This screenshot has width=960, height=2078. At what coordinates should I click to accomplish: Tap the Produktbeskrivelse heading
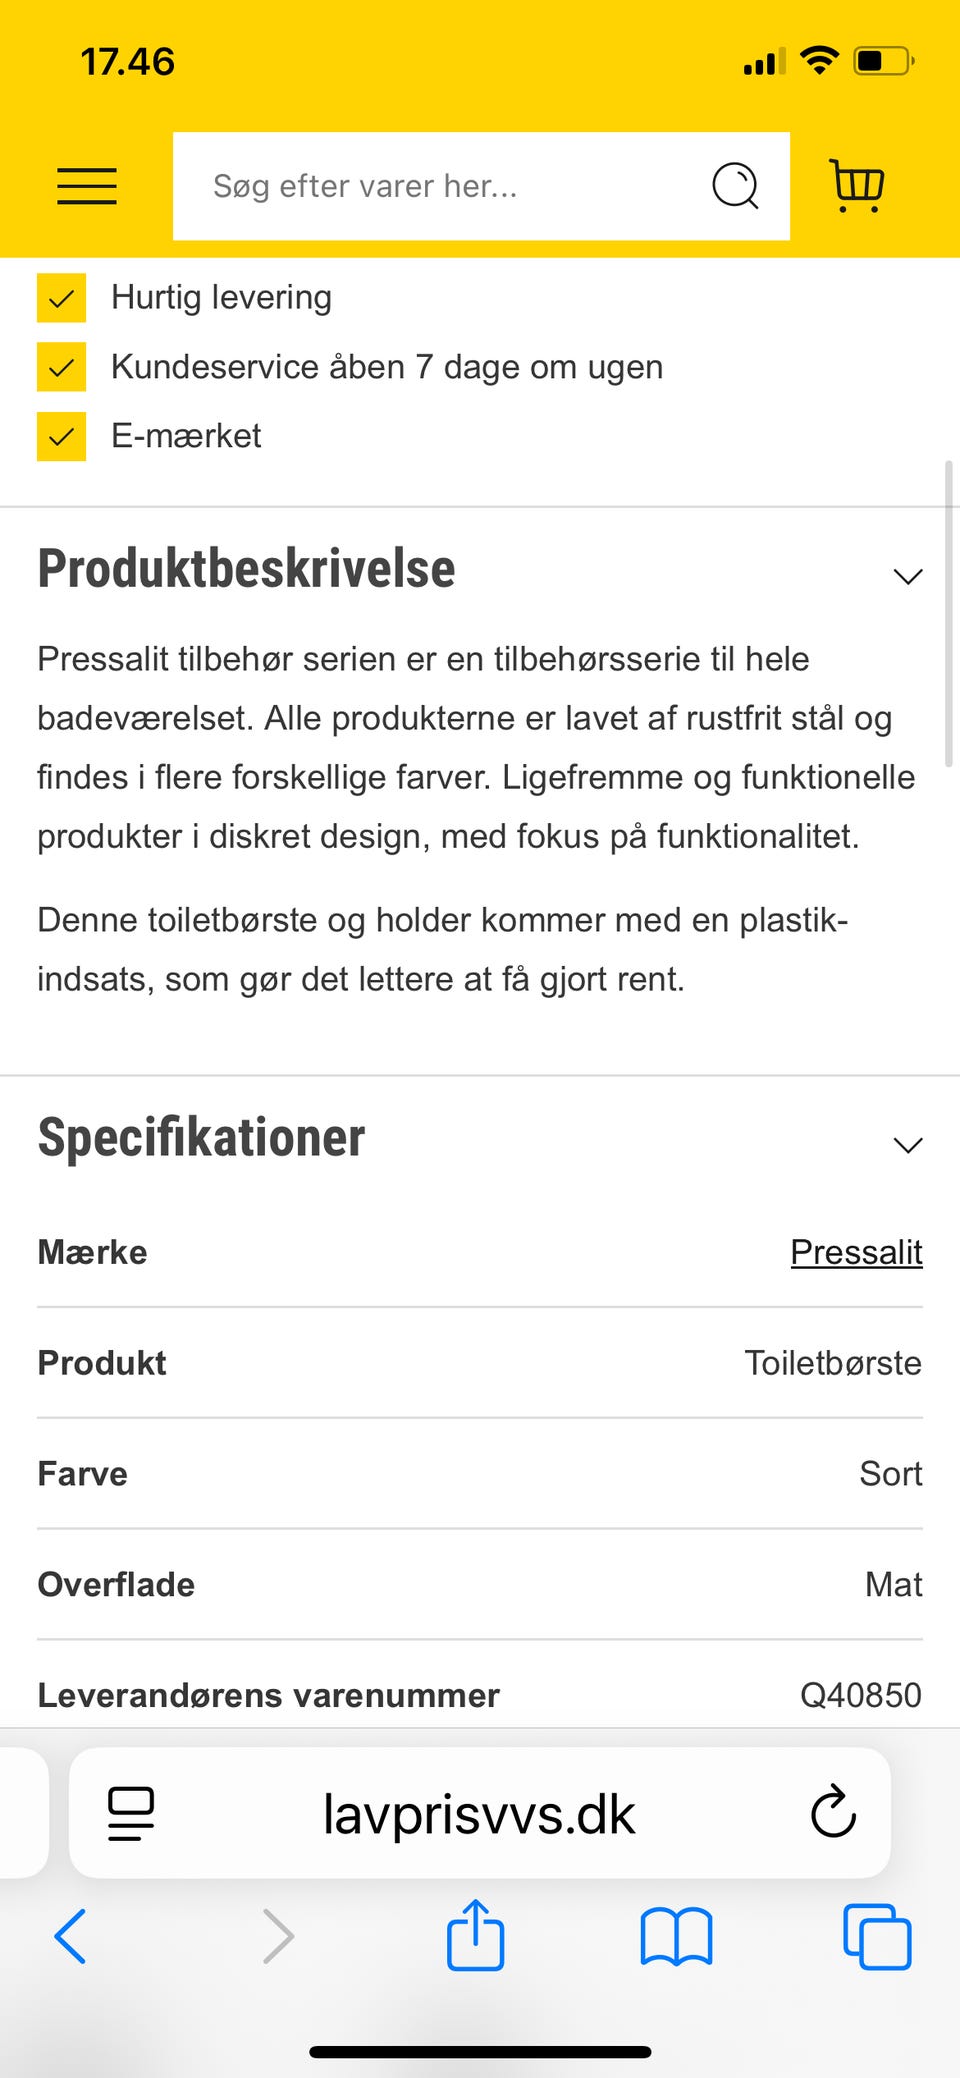pyautogui.click(x=247, y=569)
